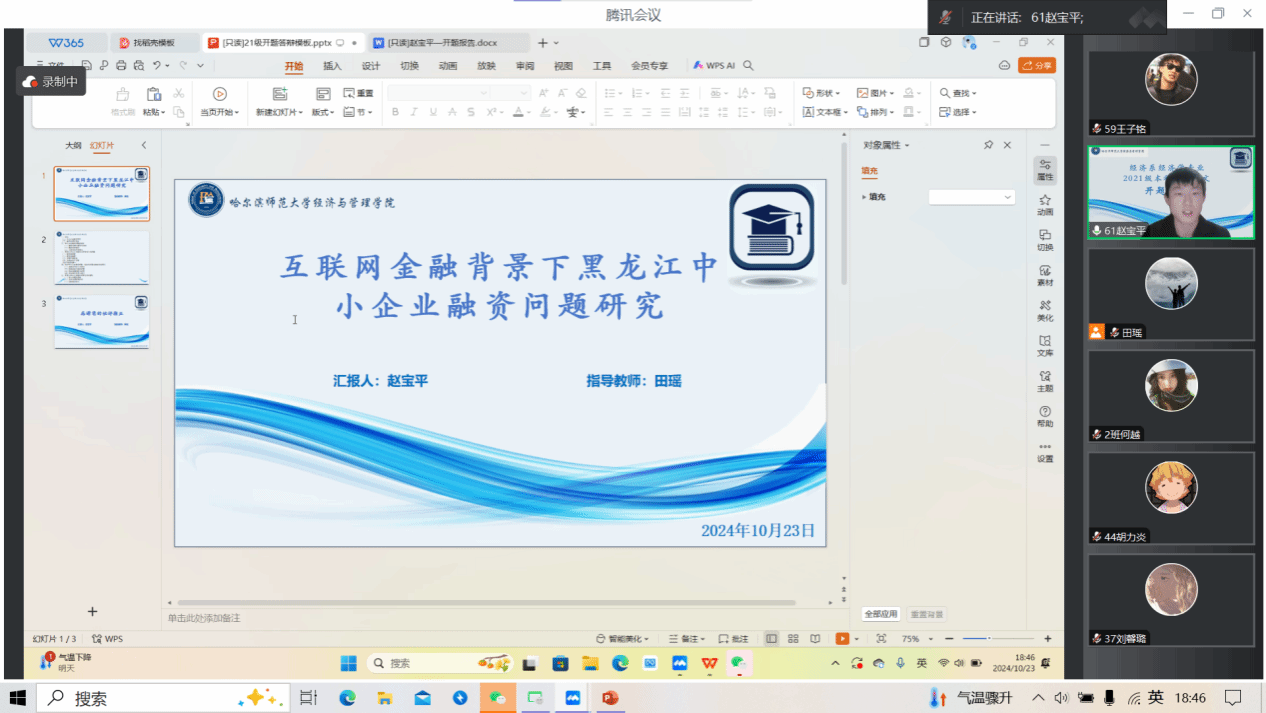Open the 填充 fill dropdown box
This screenshot has height=713, width=1266.
tap(971, 197)
